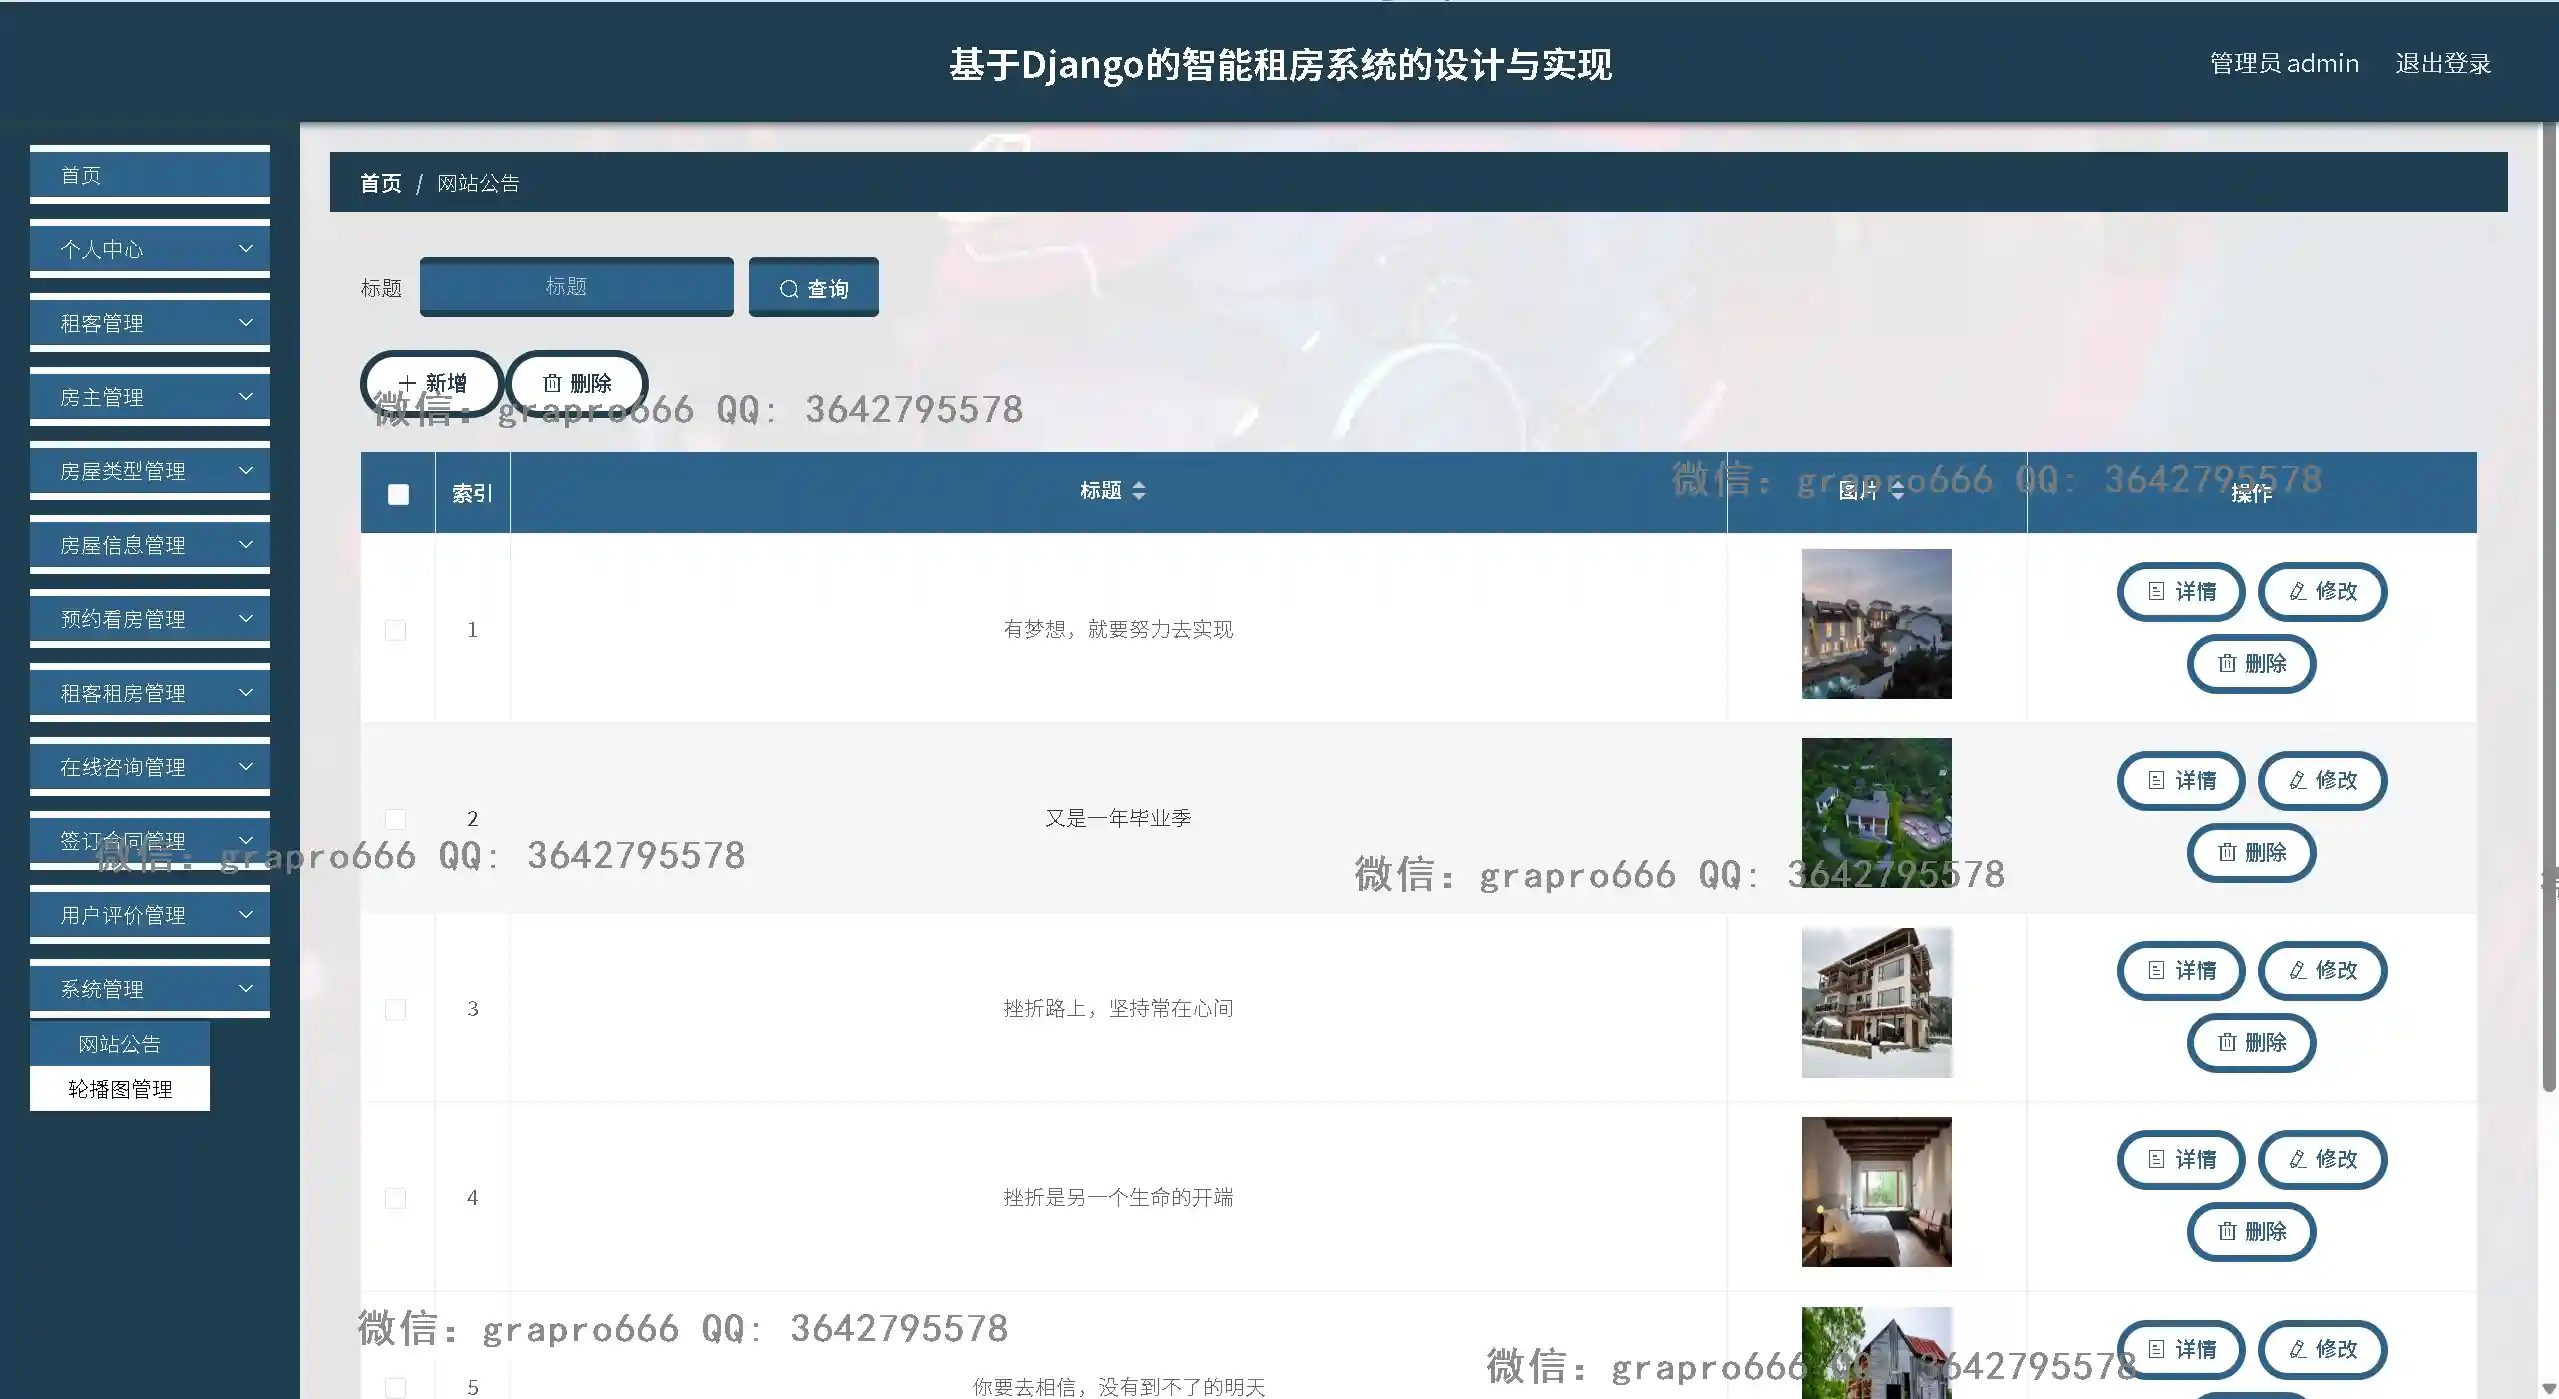
Task: Sort by the 标题 column arrows
Action: tap(1138, 491)
